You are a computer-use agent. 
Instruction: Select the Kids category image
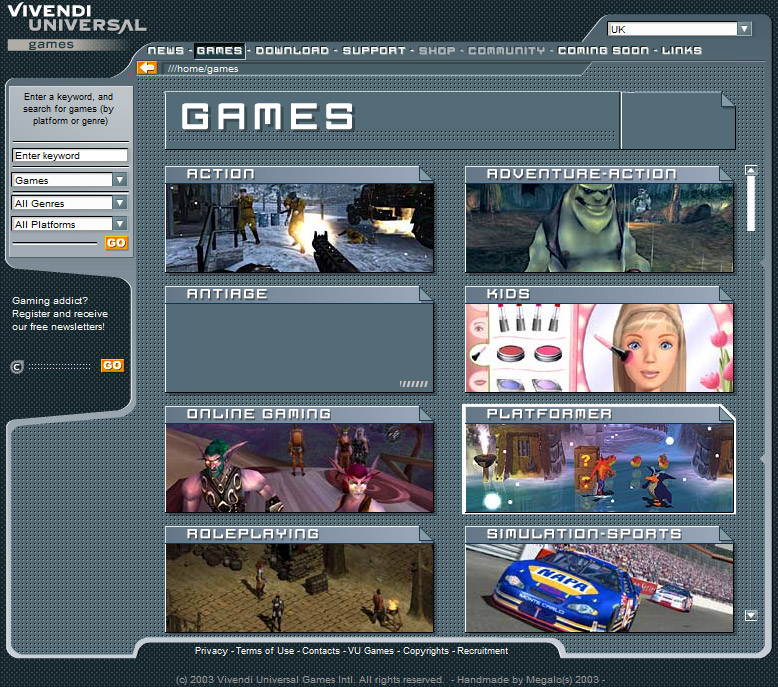(x=598, y=347)
